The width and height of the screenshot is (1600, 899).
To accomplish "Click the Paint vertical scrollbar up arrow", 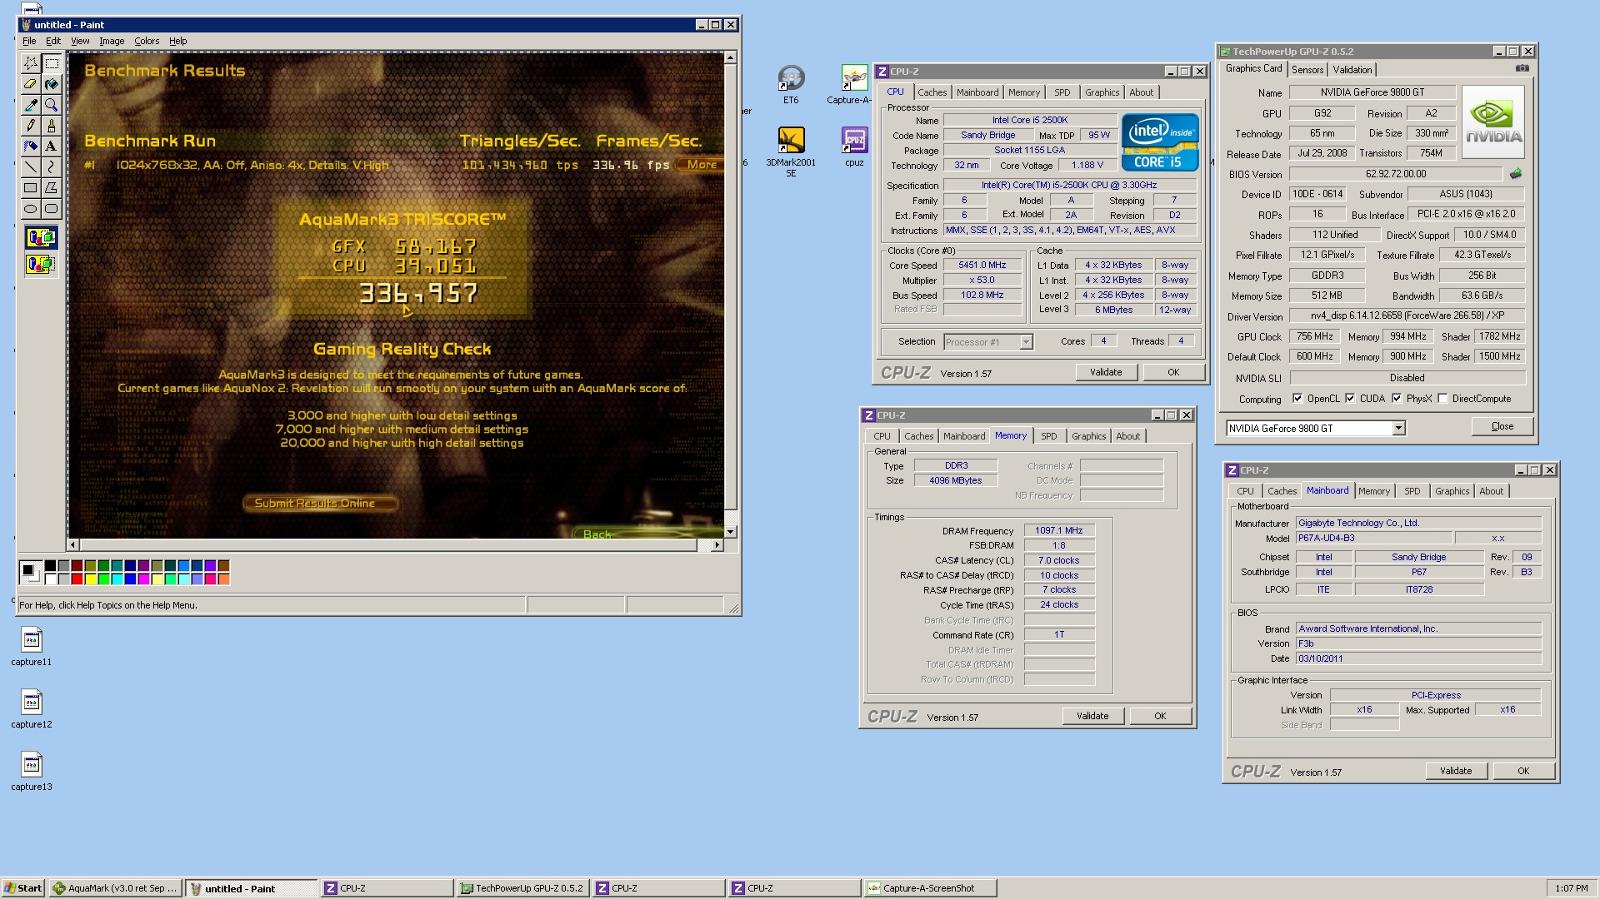I will tap(731, 58).
